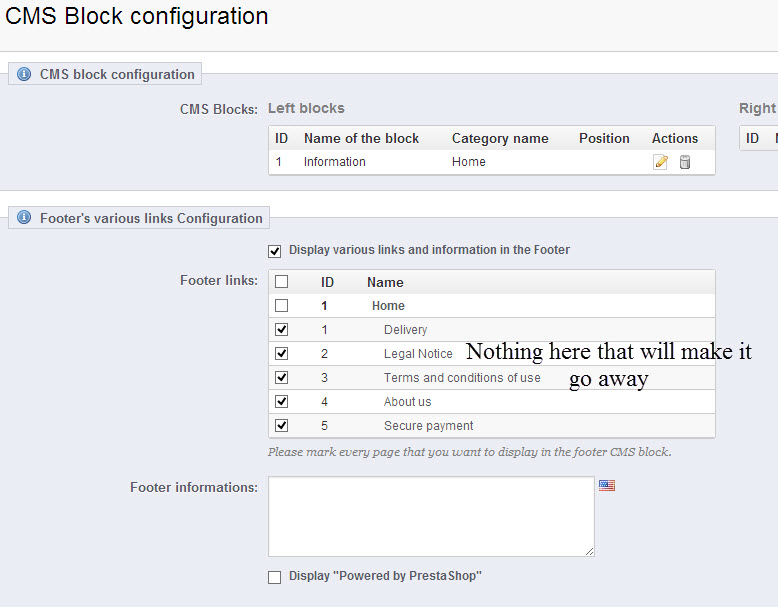Click the Information block name in Left blocks
This screenshot has width=778, height=607.
[x=335, y=162]
